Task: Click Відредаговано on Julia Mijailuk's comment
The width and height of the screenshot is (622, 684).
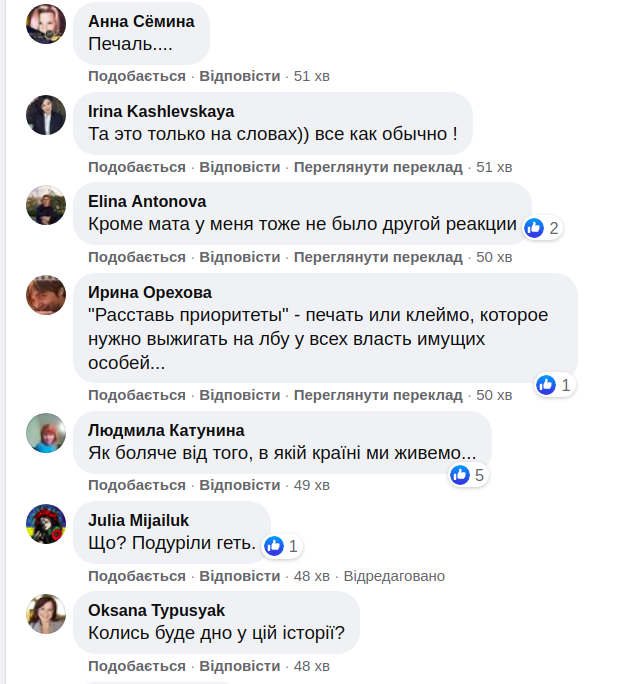Action: coord(394,576)
